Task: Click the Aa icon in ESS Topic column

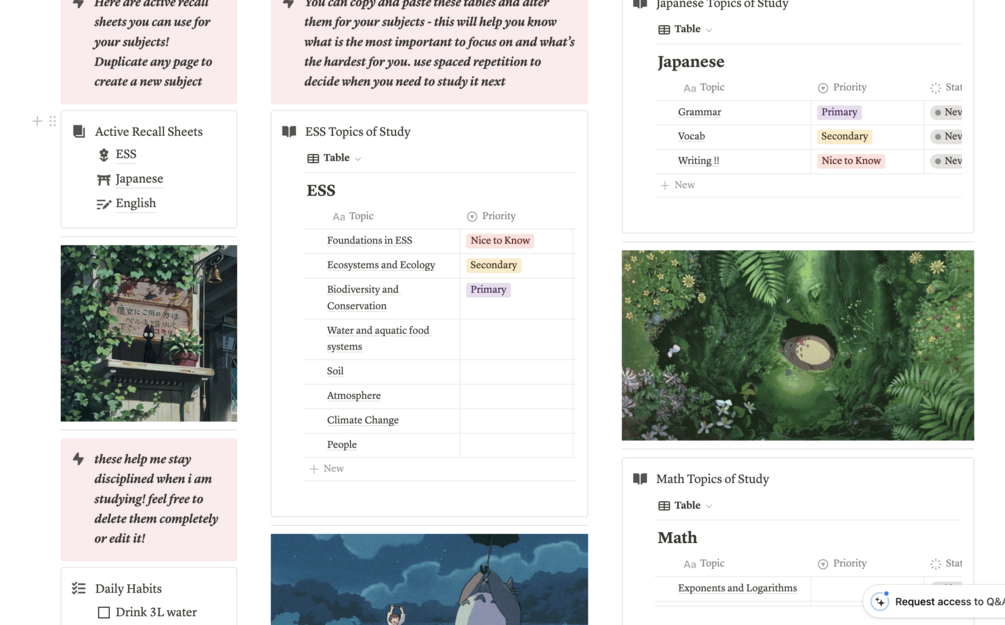Action: (x=338, y=217)
